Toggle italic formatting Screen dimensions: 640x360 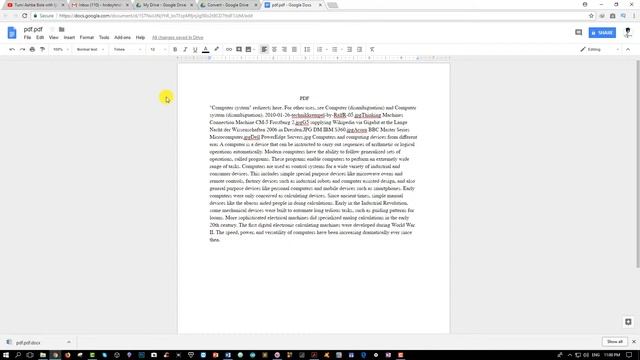coord(185,49)
